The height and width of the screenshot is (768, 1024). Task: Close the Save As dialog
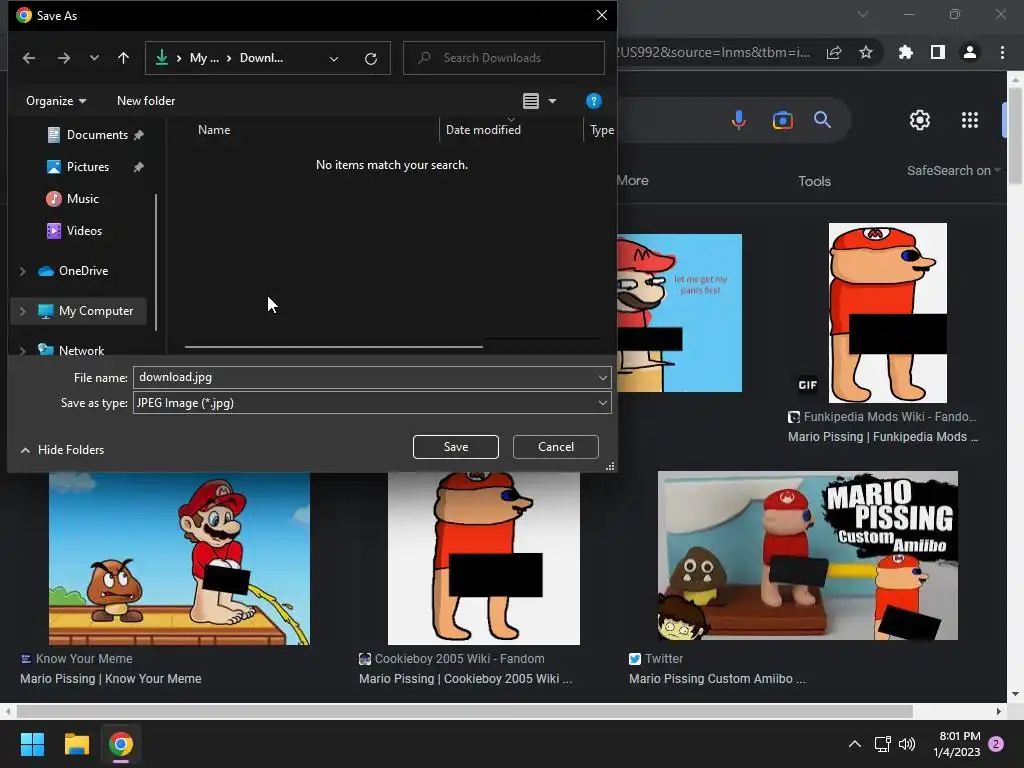601,15
